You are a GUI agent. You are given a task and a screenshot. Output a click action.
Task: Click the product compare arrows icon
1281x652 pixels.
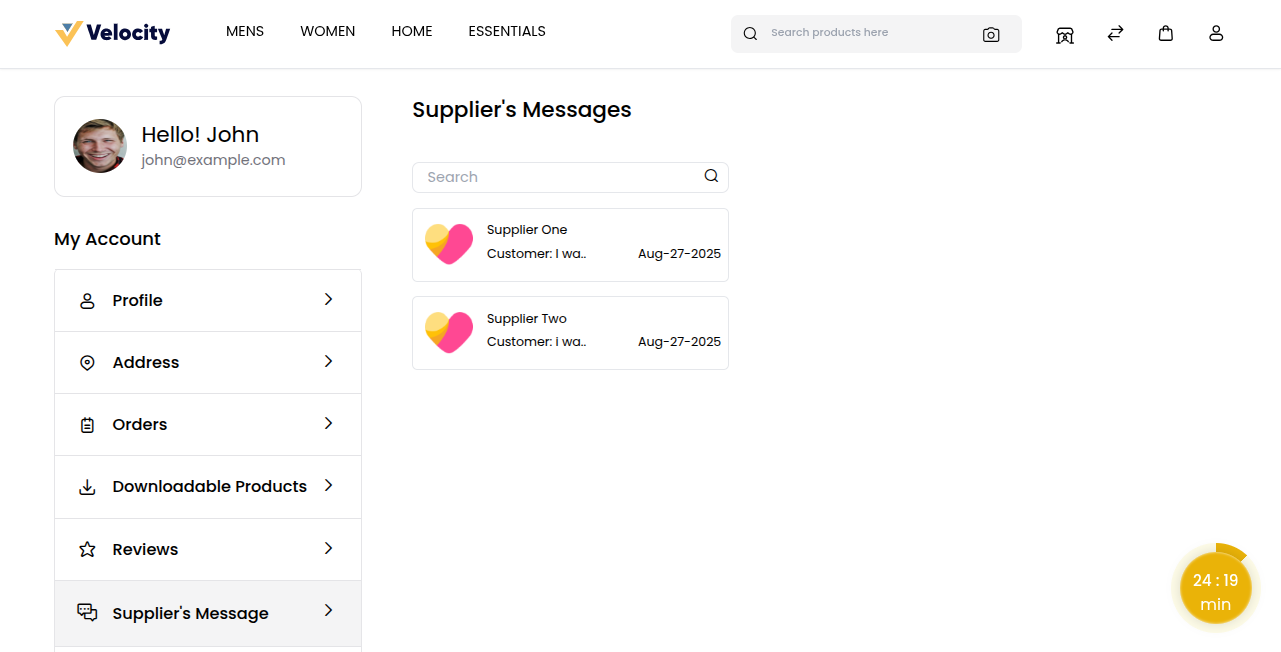pyautogui.click(x=1115, y=33)
